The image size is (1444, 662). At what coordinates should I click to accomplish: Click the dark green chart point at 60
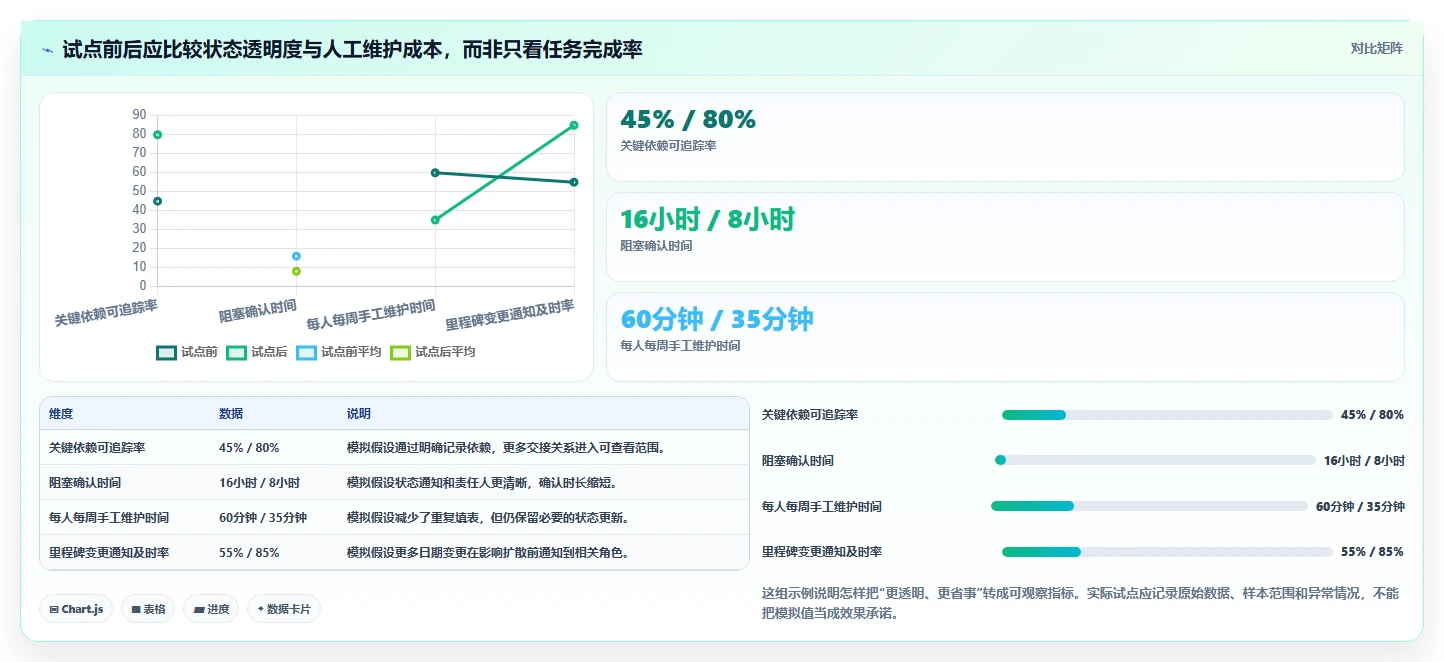pos(435,173)
